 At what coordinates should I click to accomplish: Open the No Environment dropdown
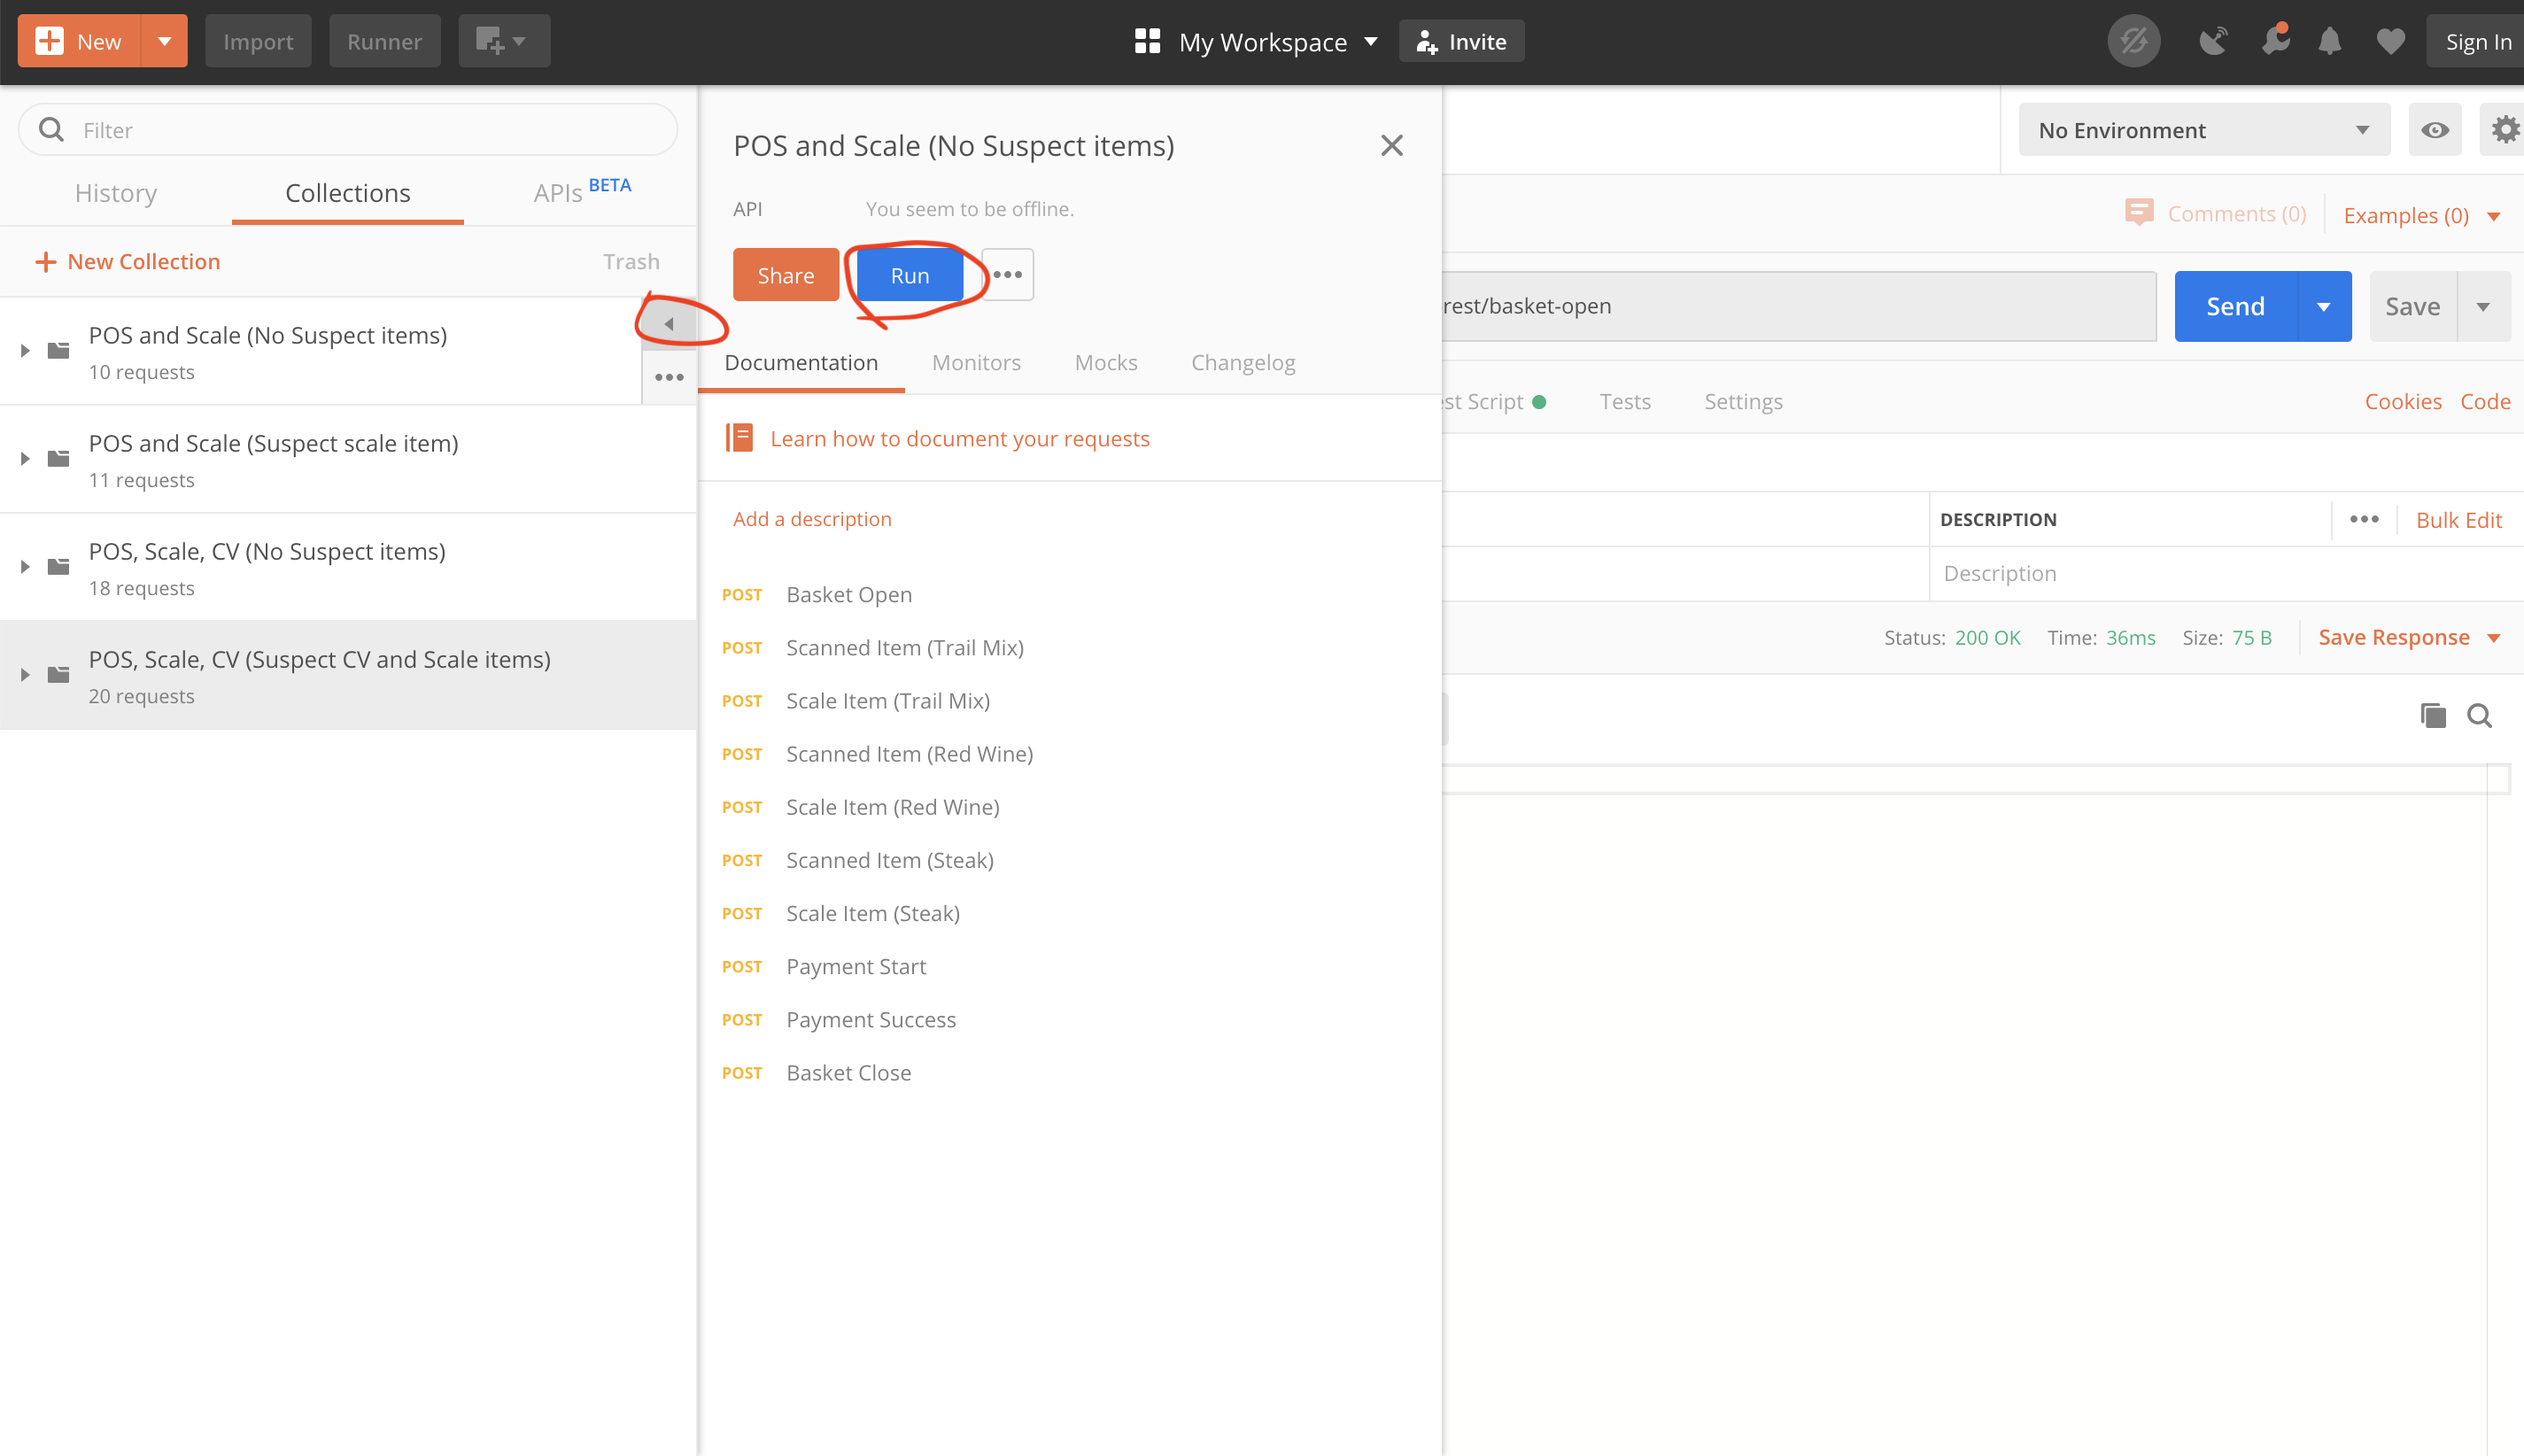(2204, 129)
